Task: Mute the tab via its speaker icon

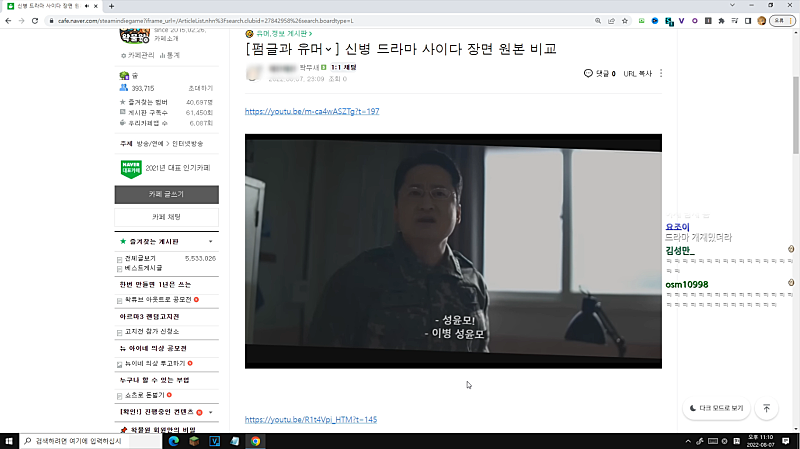Action: pos(86,6)
